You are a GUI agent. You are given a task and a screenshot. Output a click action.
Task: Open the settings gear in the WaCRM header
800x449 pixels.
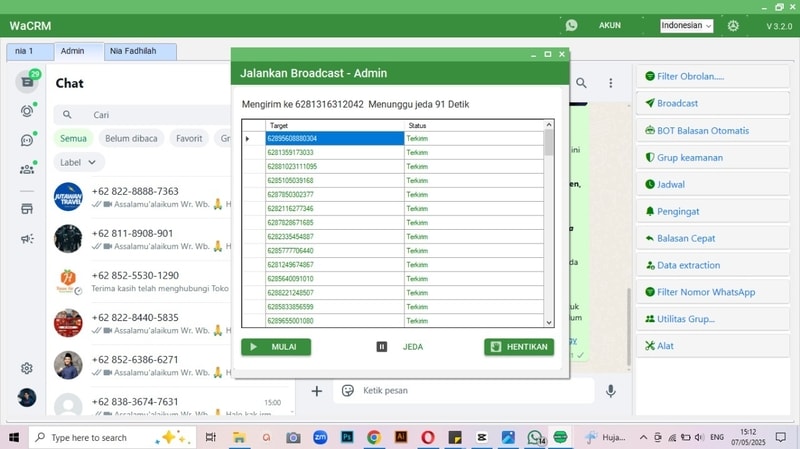point(733,26)
